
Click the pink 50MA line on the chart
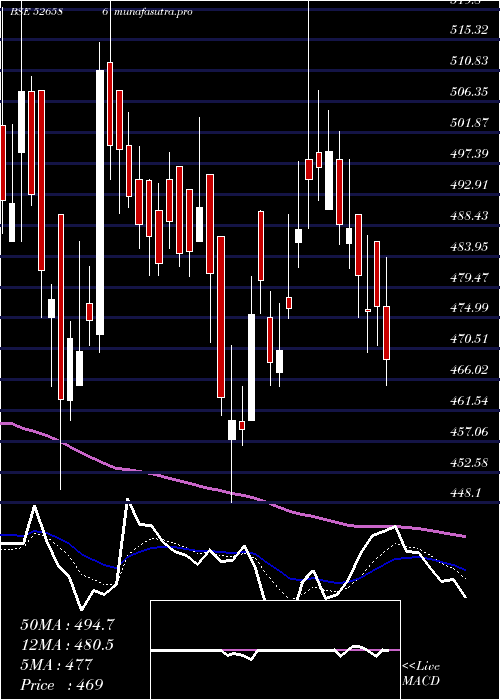coord(232,493)
